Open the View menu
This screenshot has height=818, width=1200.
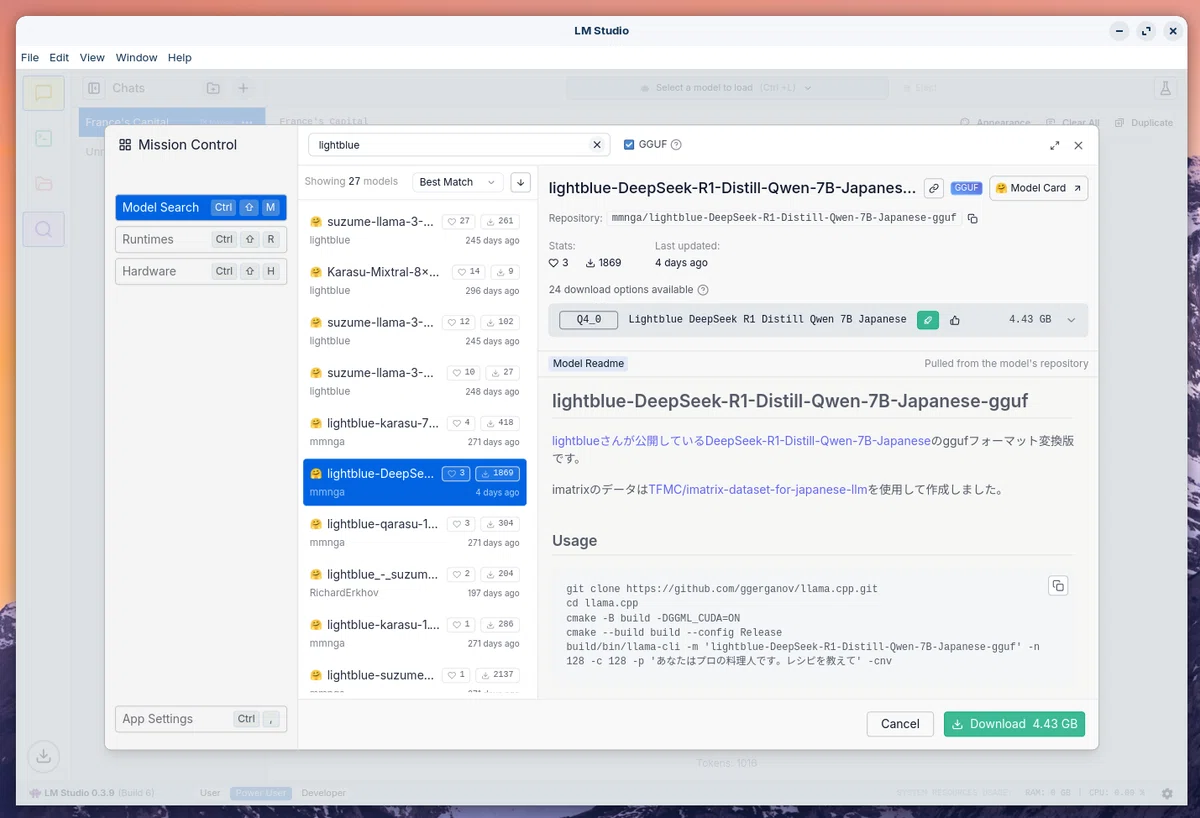pyautogui.click(x=92, y=58)
